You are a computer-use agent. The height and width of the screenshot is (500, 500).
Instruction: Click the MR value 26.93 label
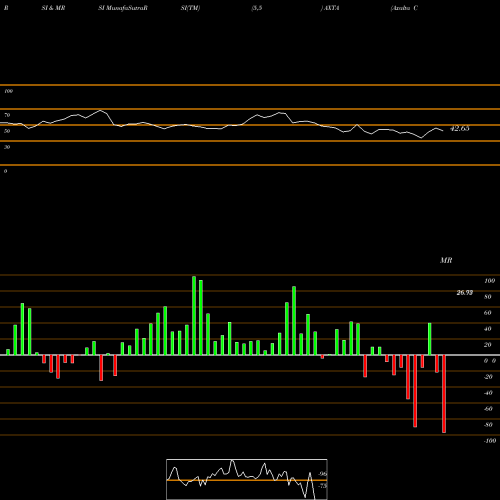click(x=464, y=293)
